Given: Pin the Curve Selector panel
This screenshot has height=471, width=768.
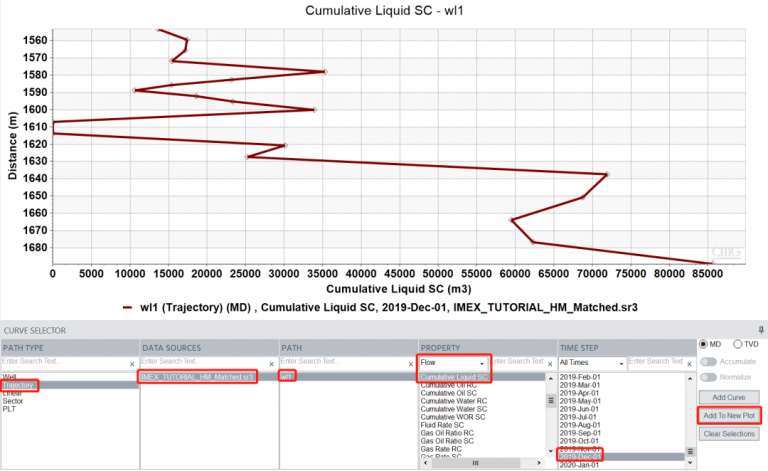Looking at the screenshot, I should (x=761, y=329).
